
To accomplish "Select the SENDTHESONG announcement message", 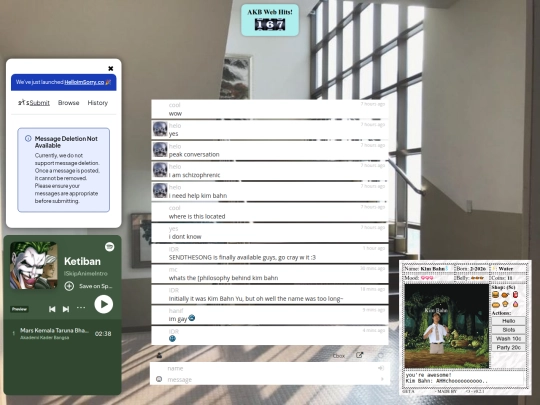I will click(270, 253).
